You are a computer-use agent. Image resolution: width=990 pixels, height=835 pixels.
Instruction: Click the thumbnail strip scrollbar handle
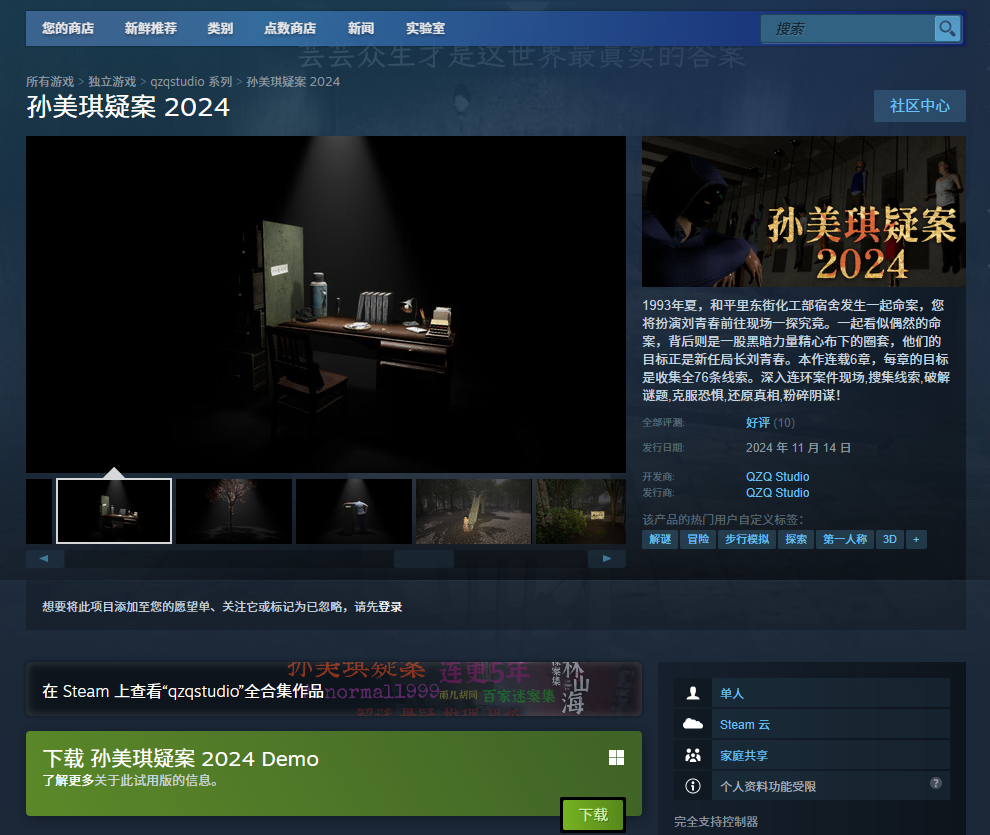[424, 559]
